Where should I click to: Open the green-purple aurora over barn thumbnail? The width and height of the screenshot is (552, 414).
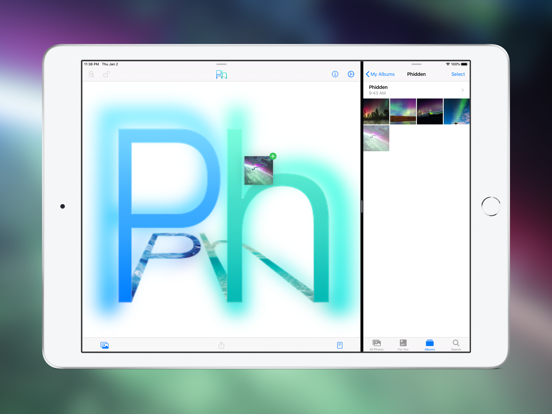[403, 111]
